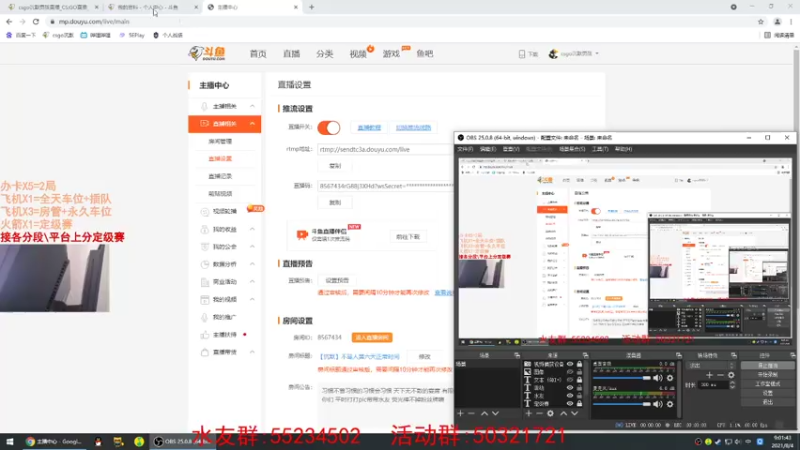
Task: Pop out the scene transitions dock
Action: (734, 355)
